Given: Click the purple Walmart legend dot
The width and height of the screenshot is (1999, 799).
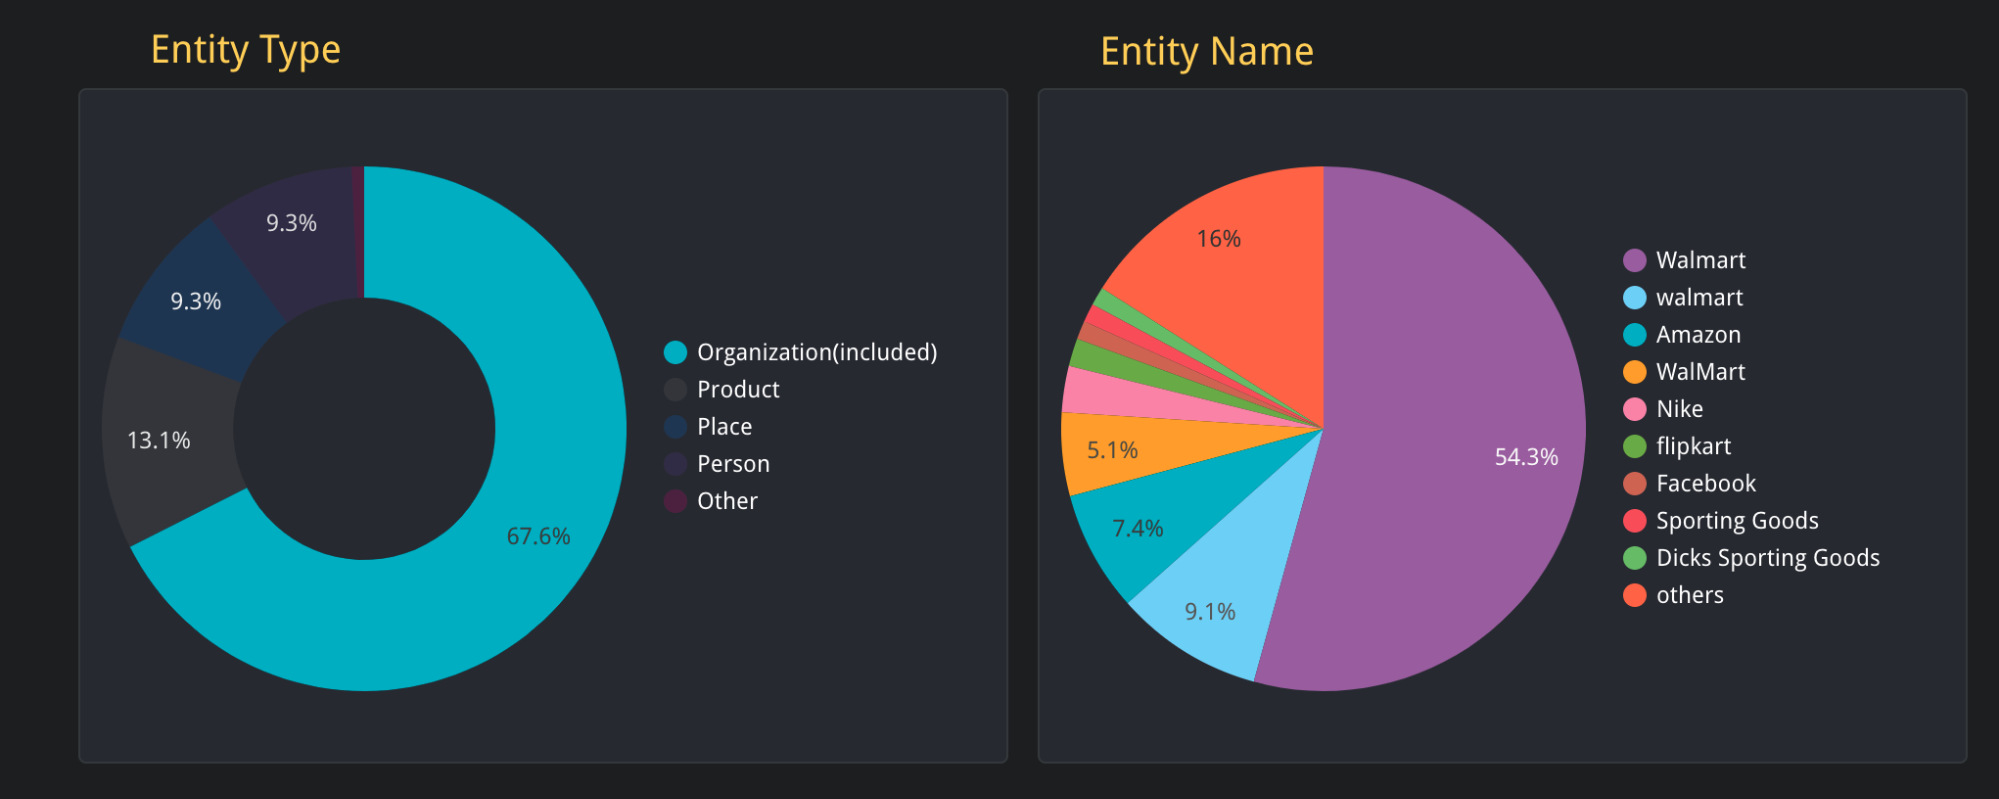Looking at the screenshot, I should [x=1634, y=260].
